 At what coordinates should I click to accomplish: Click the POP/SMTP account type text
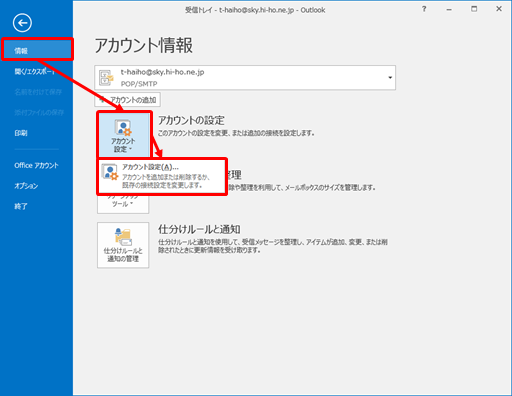tap(139, 84)
